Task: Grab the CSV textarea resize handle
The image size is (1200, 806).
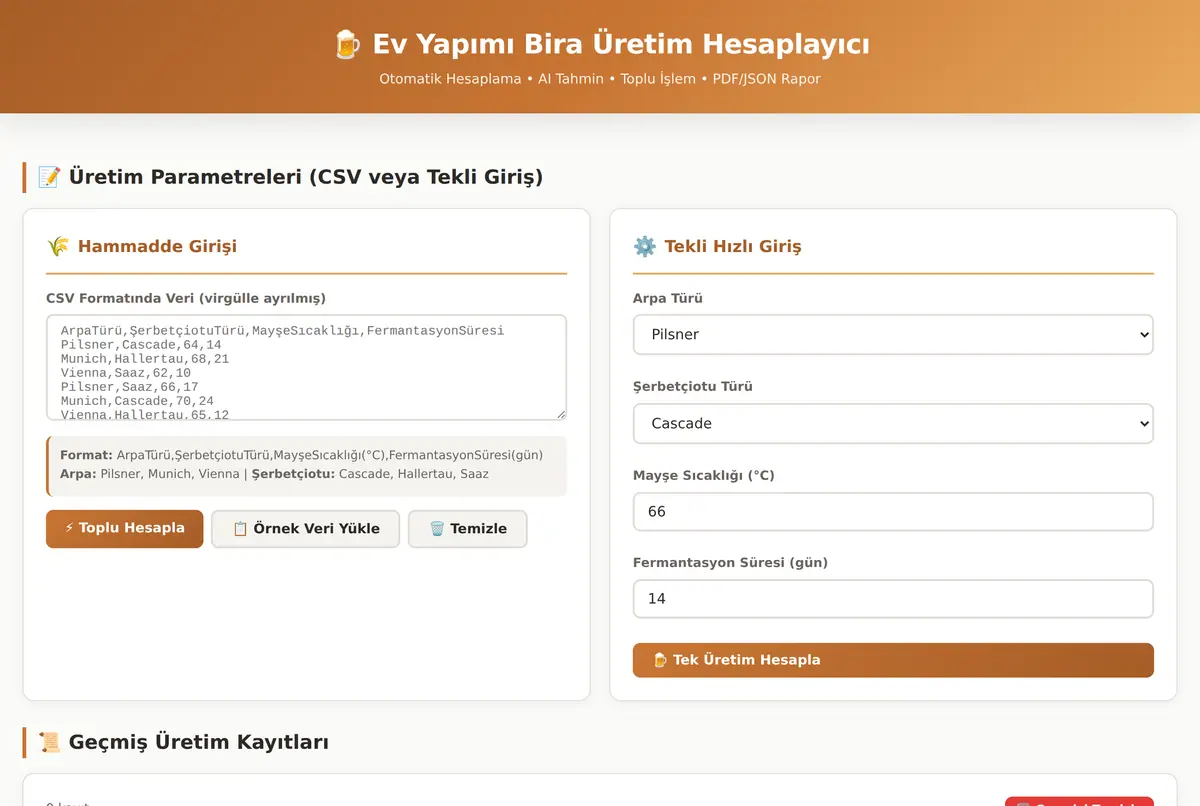Action: (560, 414)
